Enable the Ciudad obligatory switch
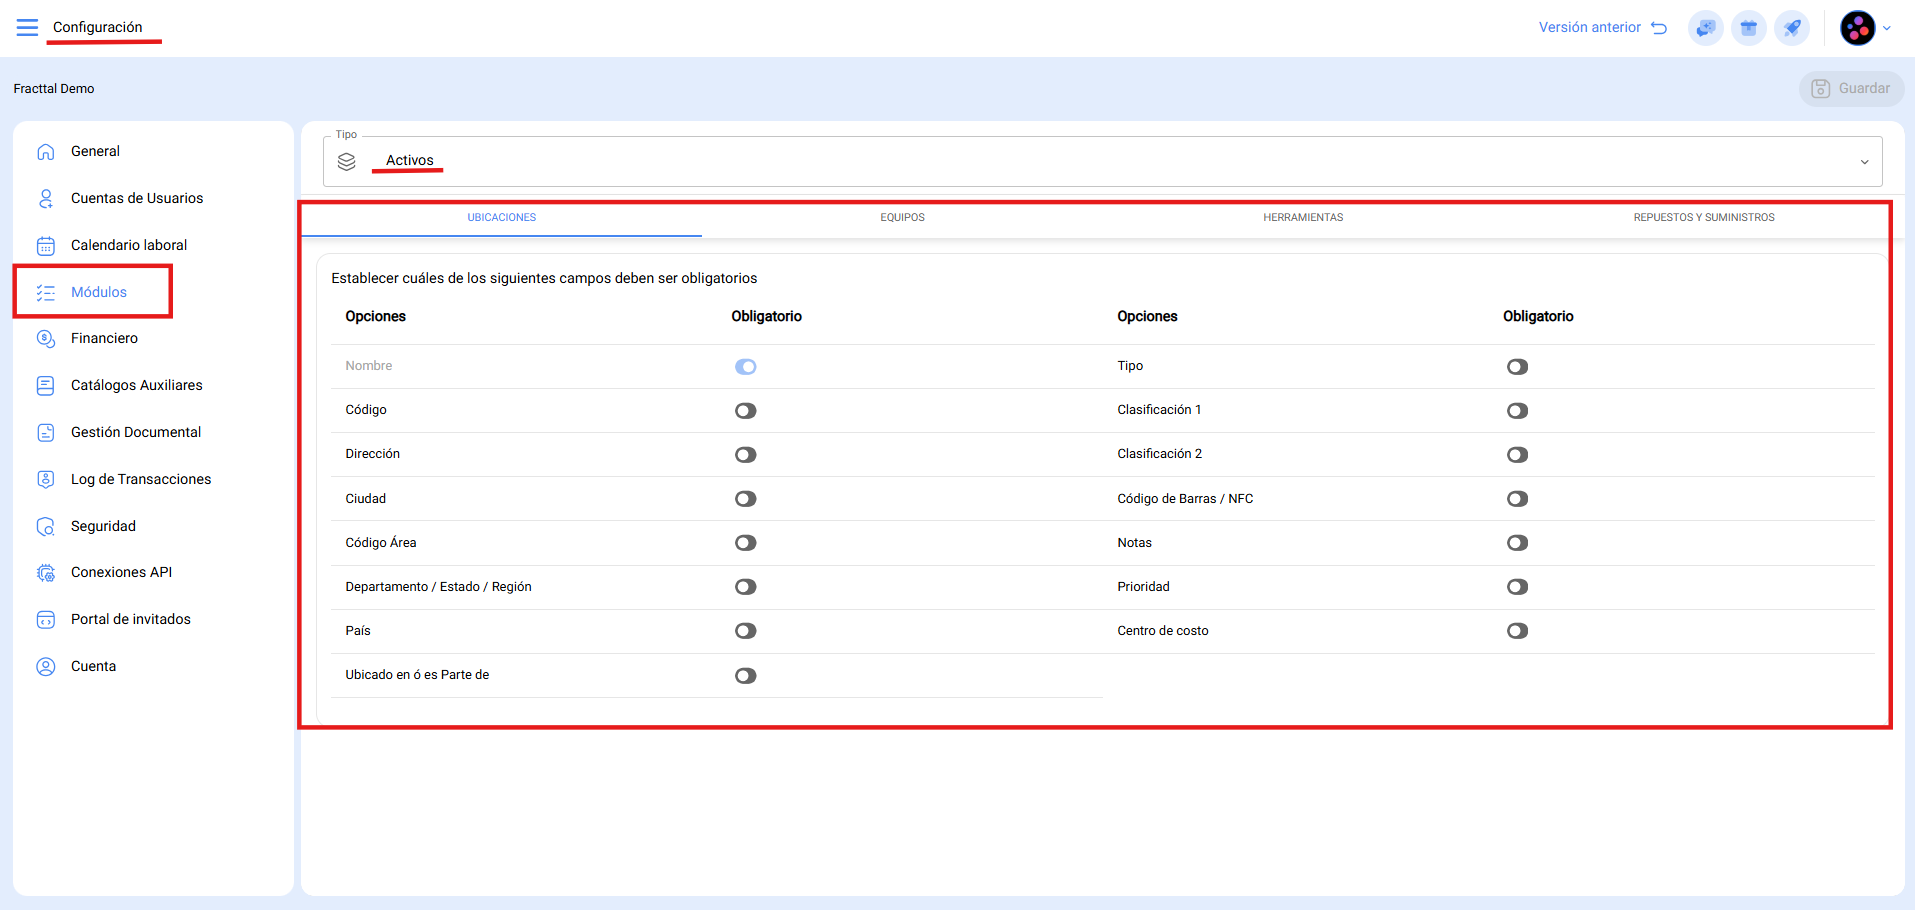1915x910 pixels. pos(745,499)
